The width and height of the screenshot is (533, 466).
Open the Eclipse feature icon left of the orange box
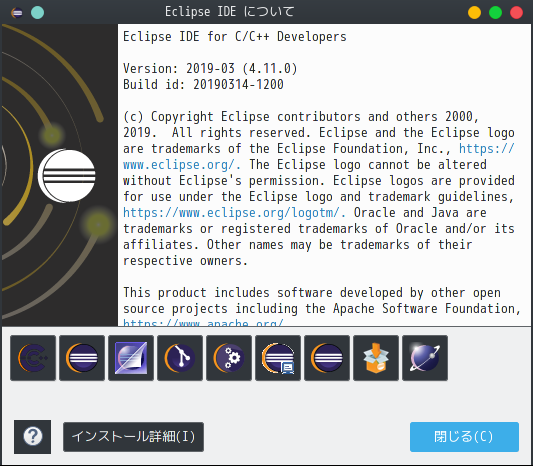coord(327,358)
